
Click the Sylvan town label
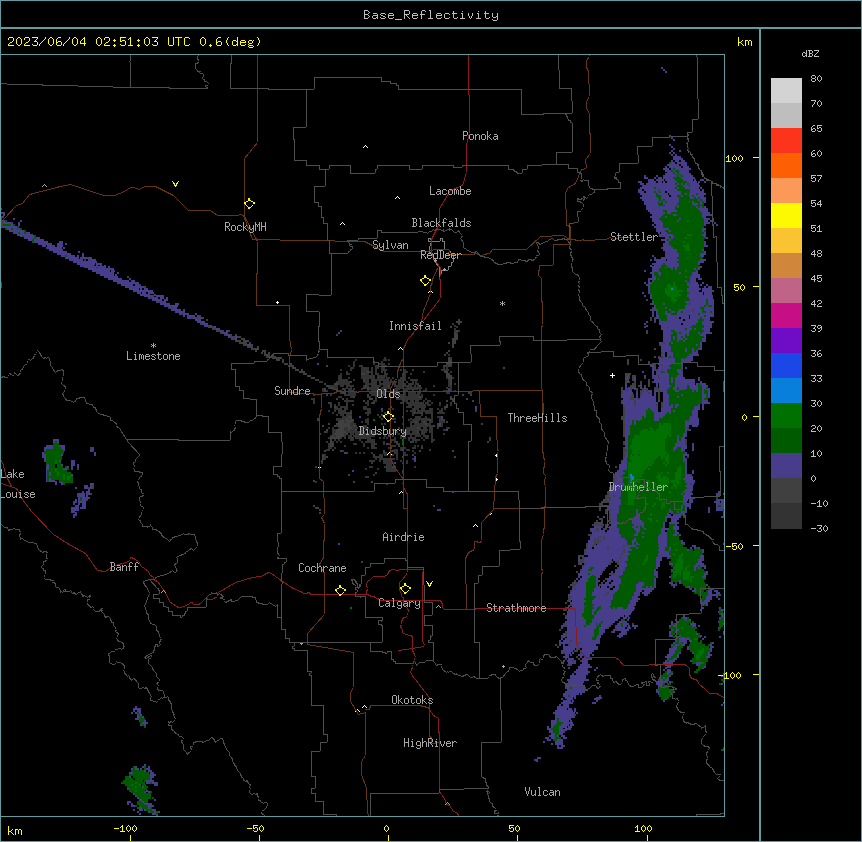point(390,245)
